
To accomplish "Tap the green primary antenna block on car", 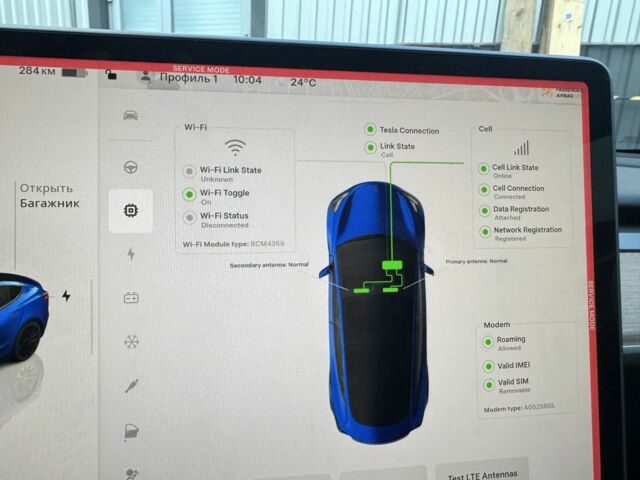I will [391, 290].
